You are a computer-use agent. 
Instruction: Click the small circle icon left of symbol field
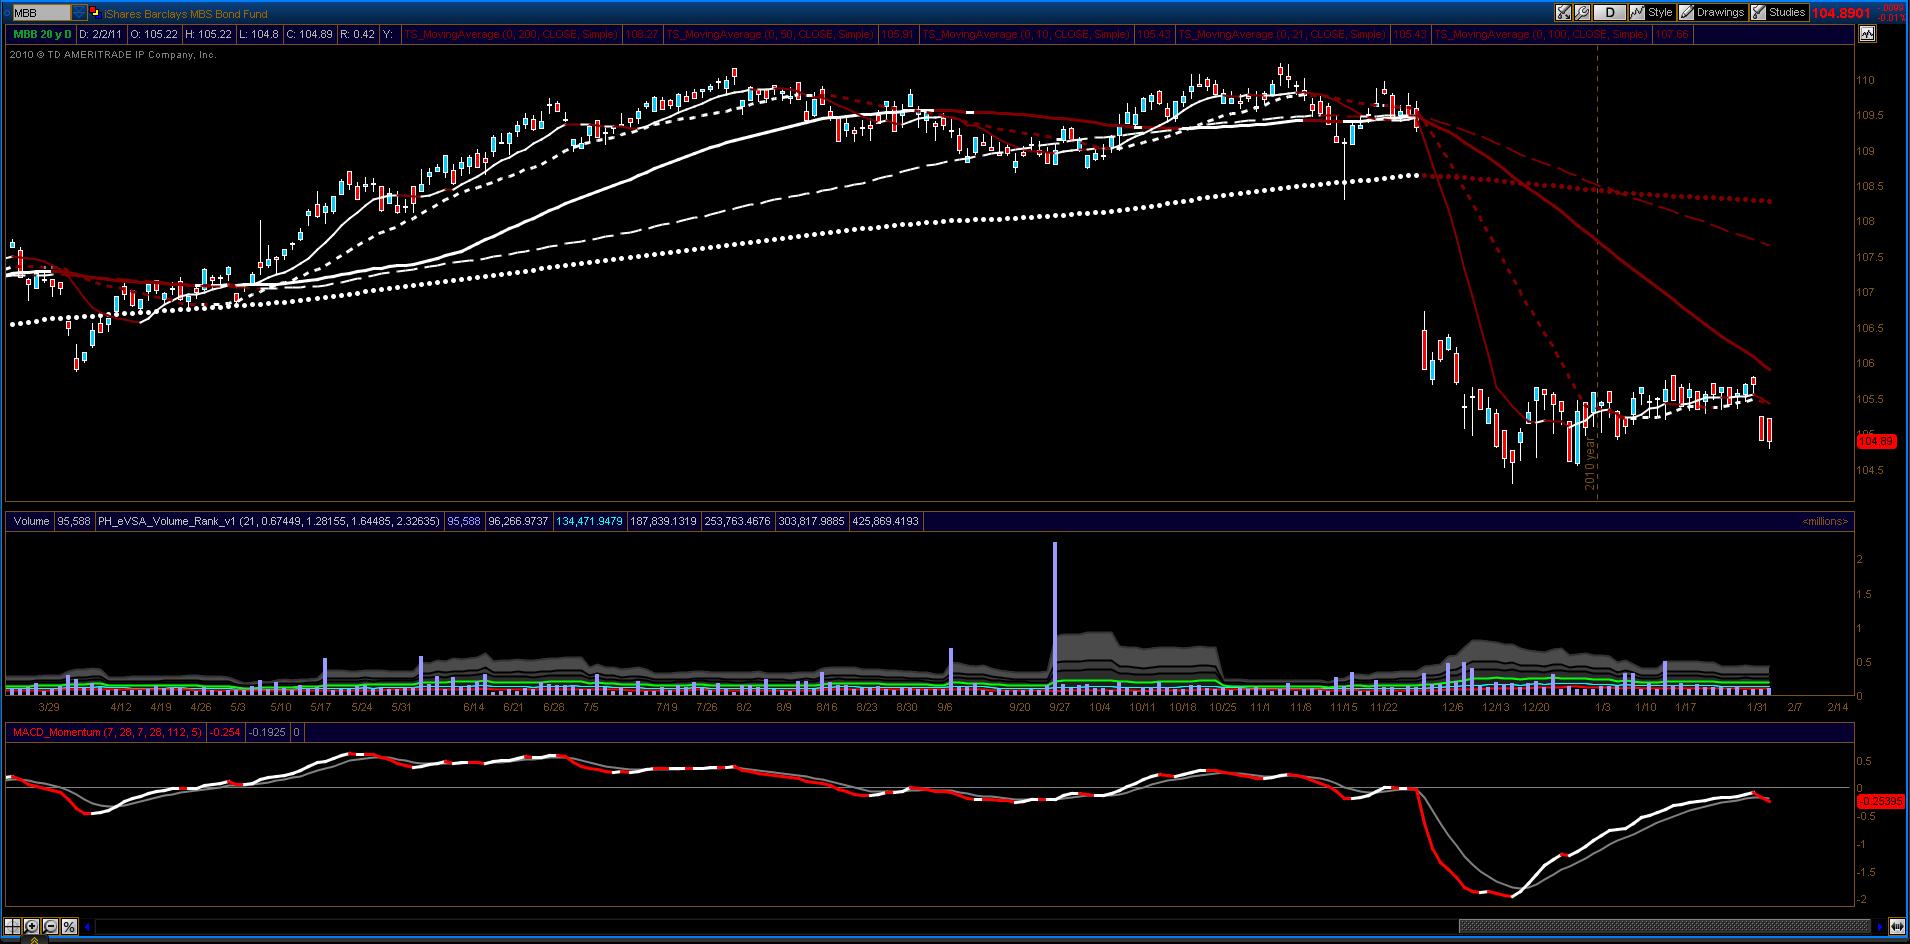[6, 13]
